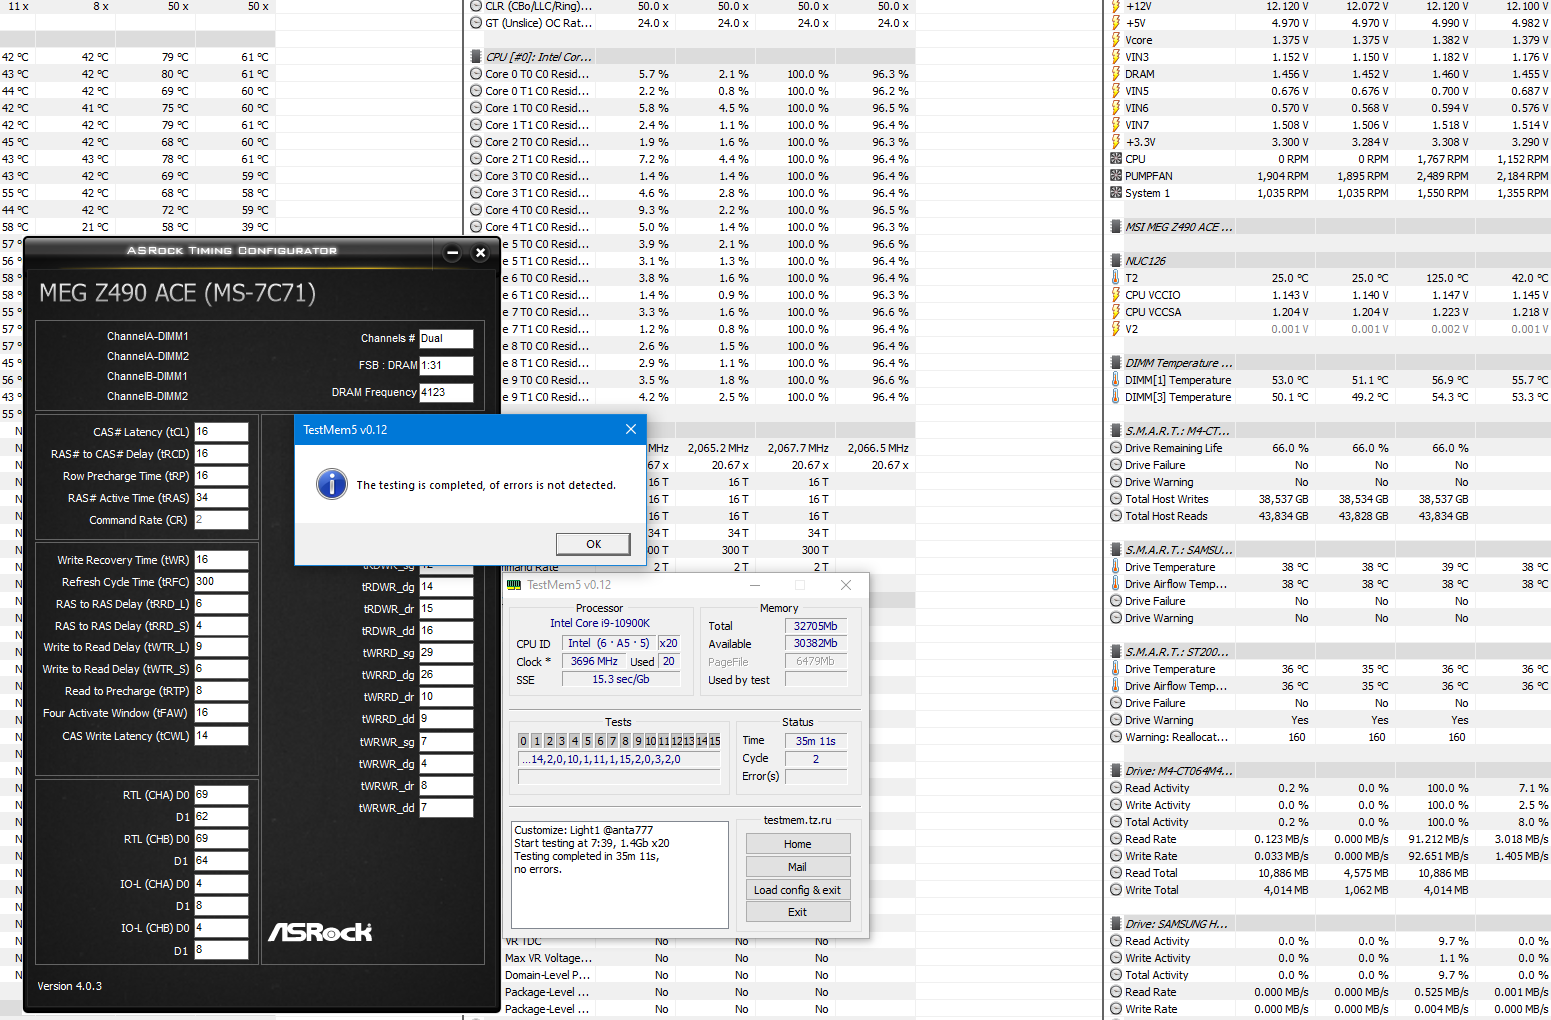This screenshot has height=1020, width=1551.
Task: Click test number 15 box in Tests
Action: (715, 741)
